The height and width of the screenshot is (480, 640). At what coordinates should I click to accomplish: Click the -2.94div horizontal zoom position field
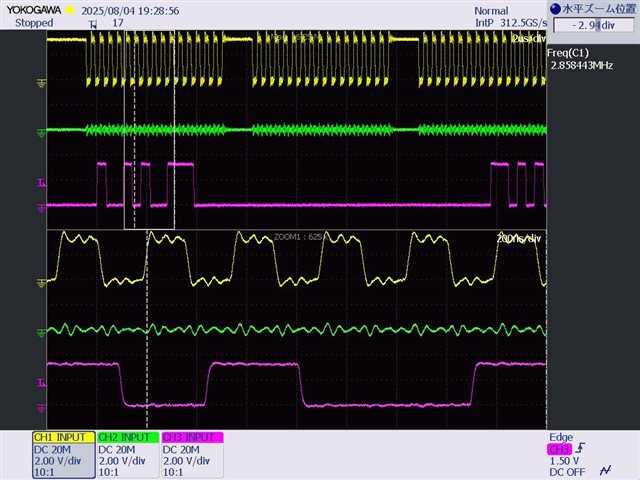593,25
